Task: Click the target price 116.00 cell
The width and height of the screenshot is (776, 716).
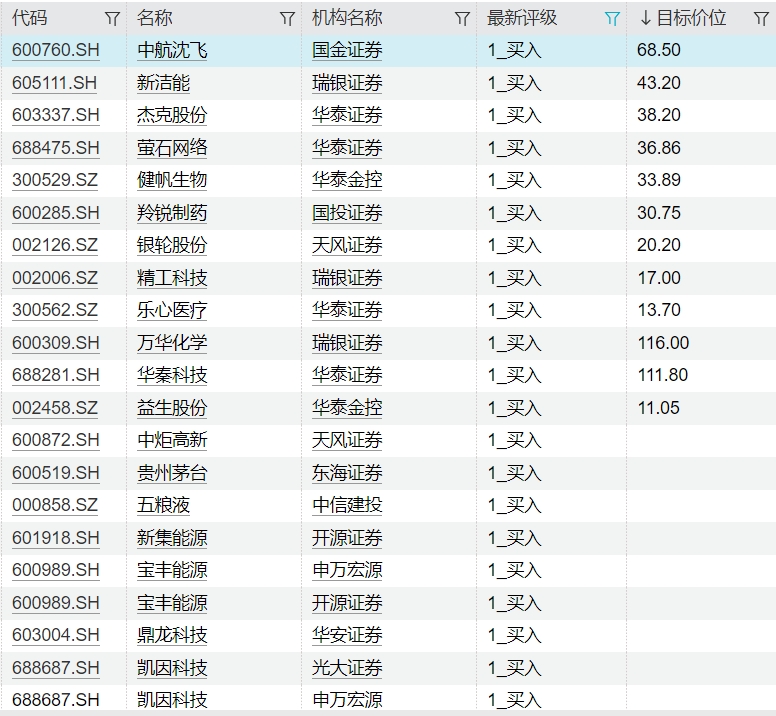Action: [x=663, y=343]
